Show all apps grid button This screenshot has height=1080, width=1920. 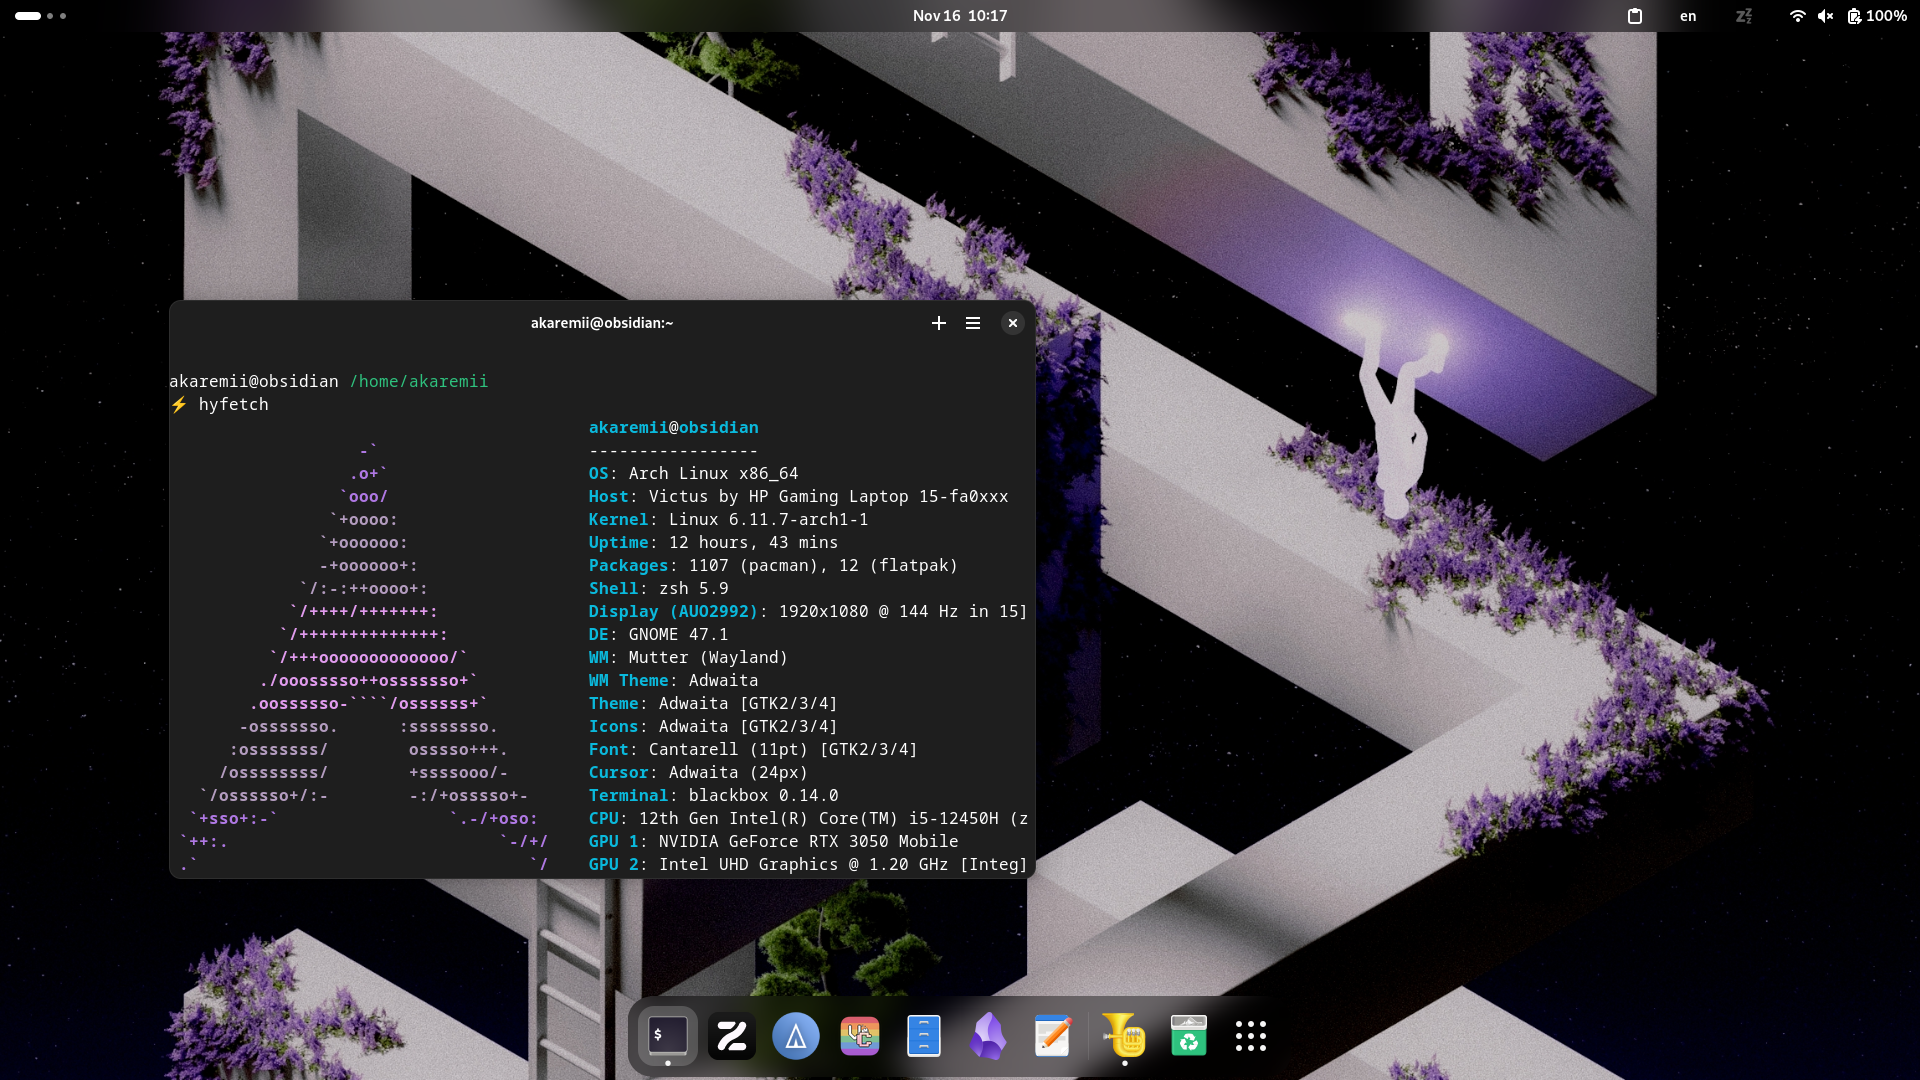pos(1250,1036)
